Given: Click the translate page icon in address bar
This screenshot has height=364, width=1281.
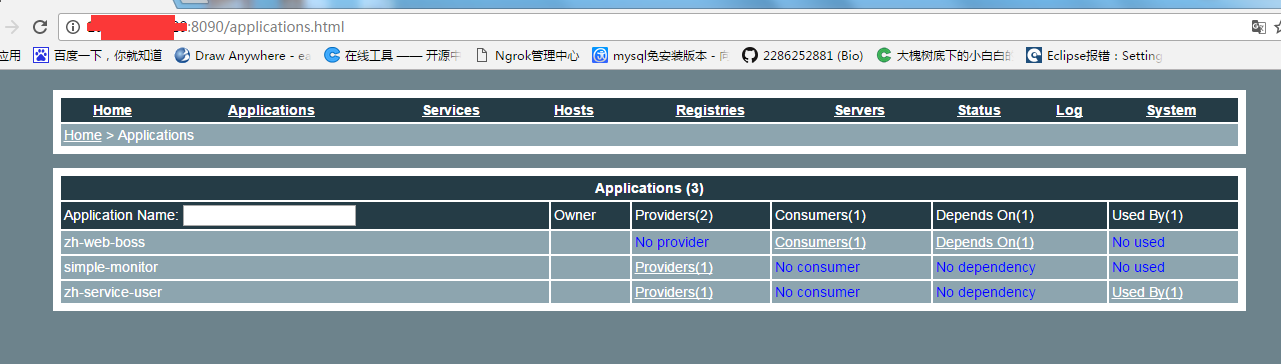Looking at the screenshot, I should pyautogui.click(x=1259, y=27).
